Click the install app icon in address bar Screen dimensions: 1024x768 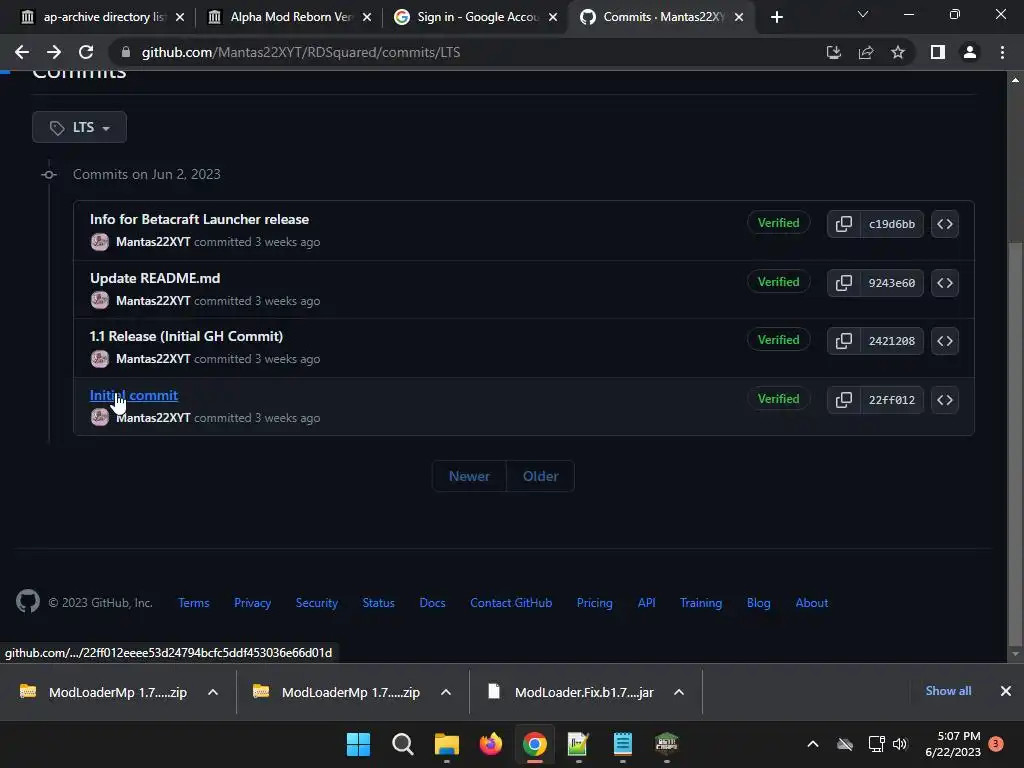[833, 52]
